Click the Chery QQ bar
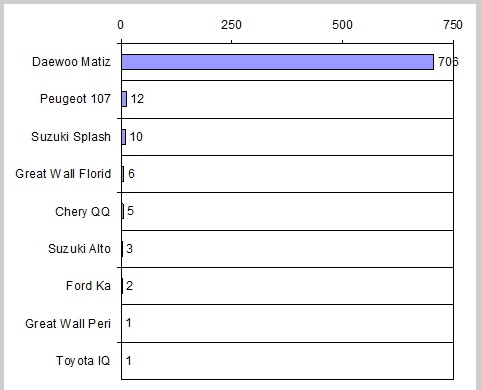 click(123, 211)
